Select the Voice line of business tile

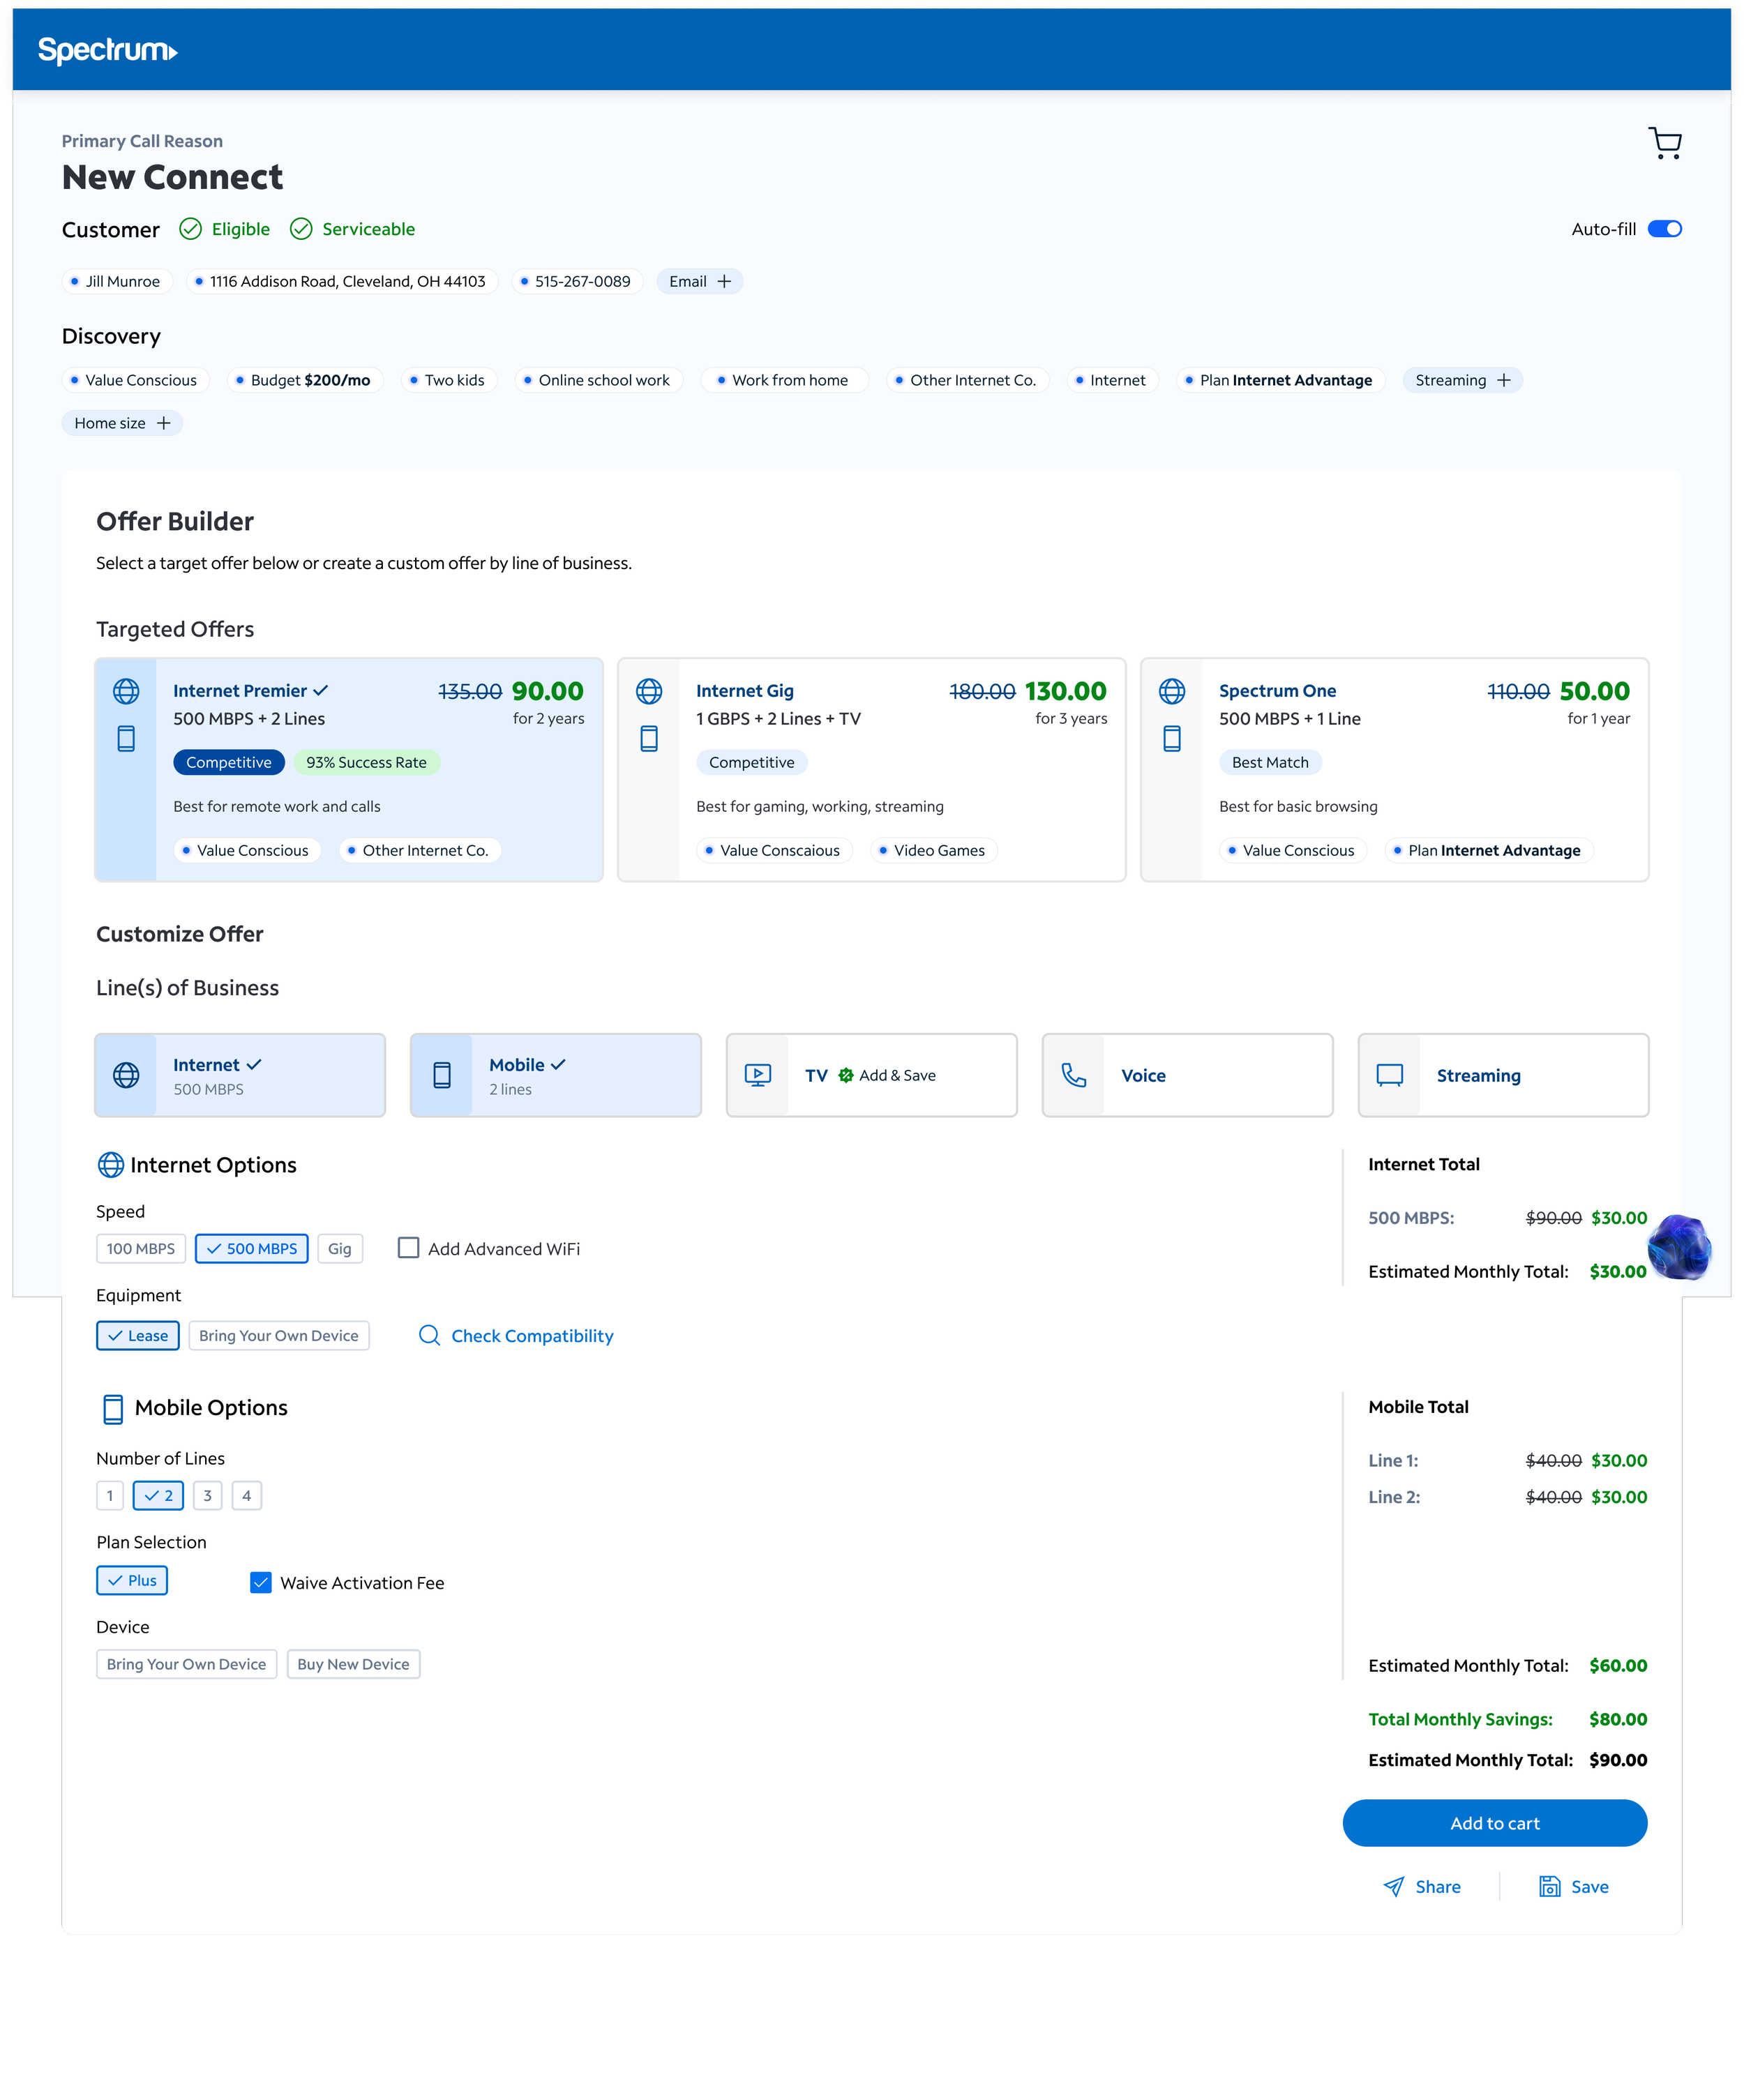tap(1188, 1076)
